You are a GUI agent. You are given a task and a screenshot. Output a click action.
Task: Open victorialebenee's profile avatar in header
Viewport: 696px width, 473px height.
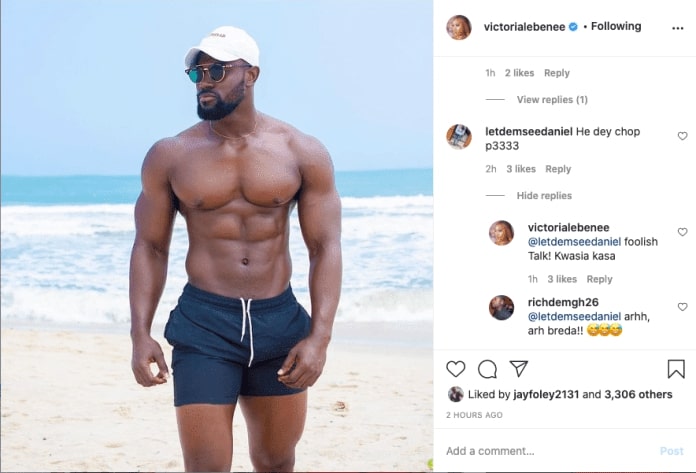[459, 27]
